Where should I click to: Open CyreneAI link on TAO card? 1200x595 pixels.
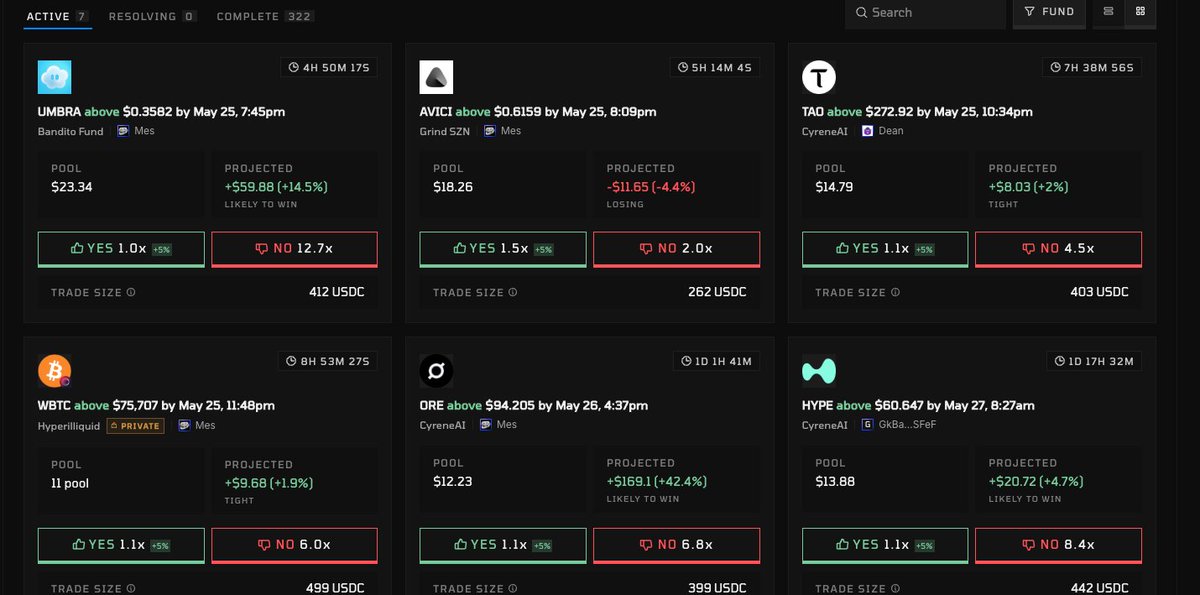[826, 131]
